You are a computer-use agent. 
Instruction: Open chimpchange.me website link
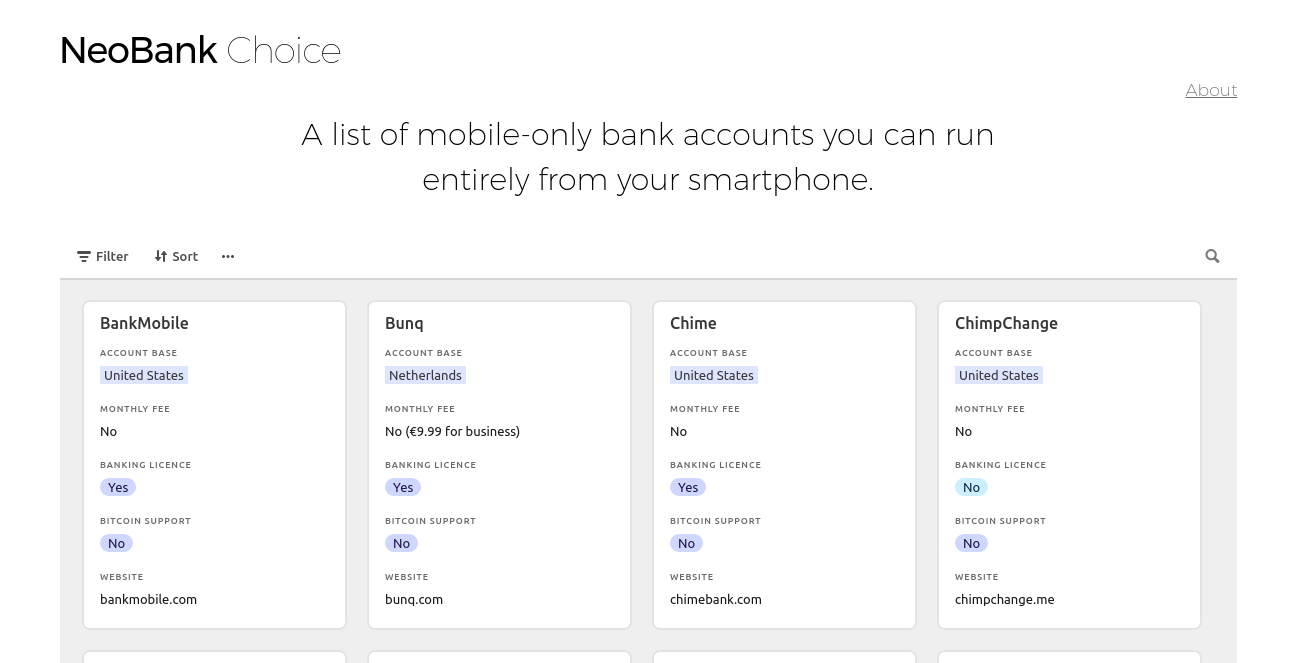pos(1004,599)
